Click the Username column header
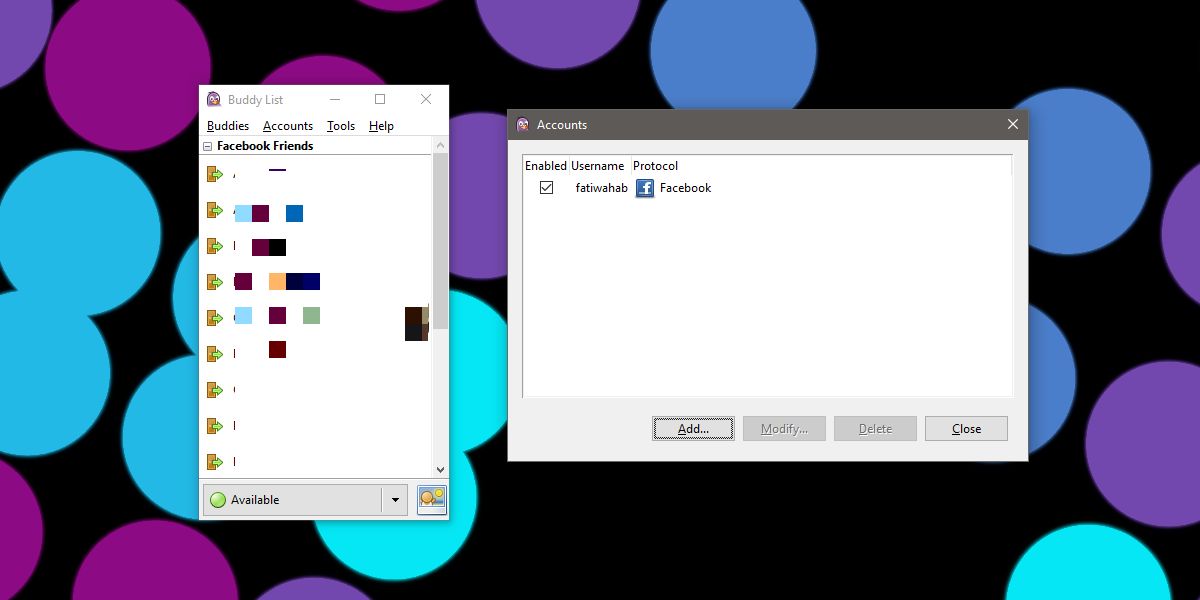1200x600 pixels. [598, 166]
